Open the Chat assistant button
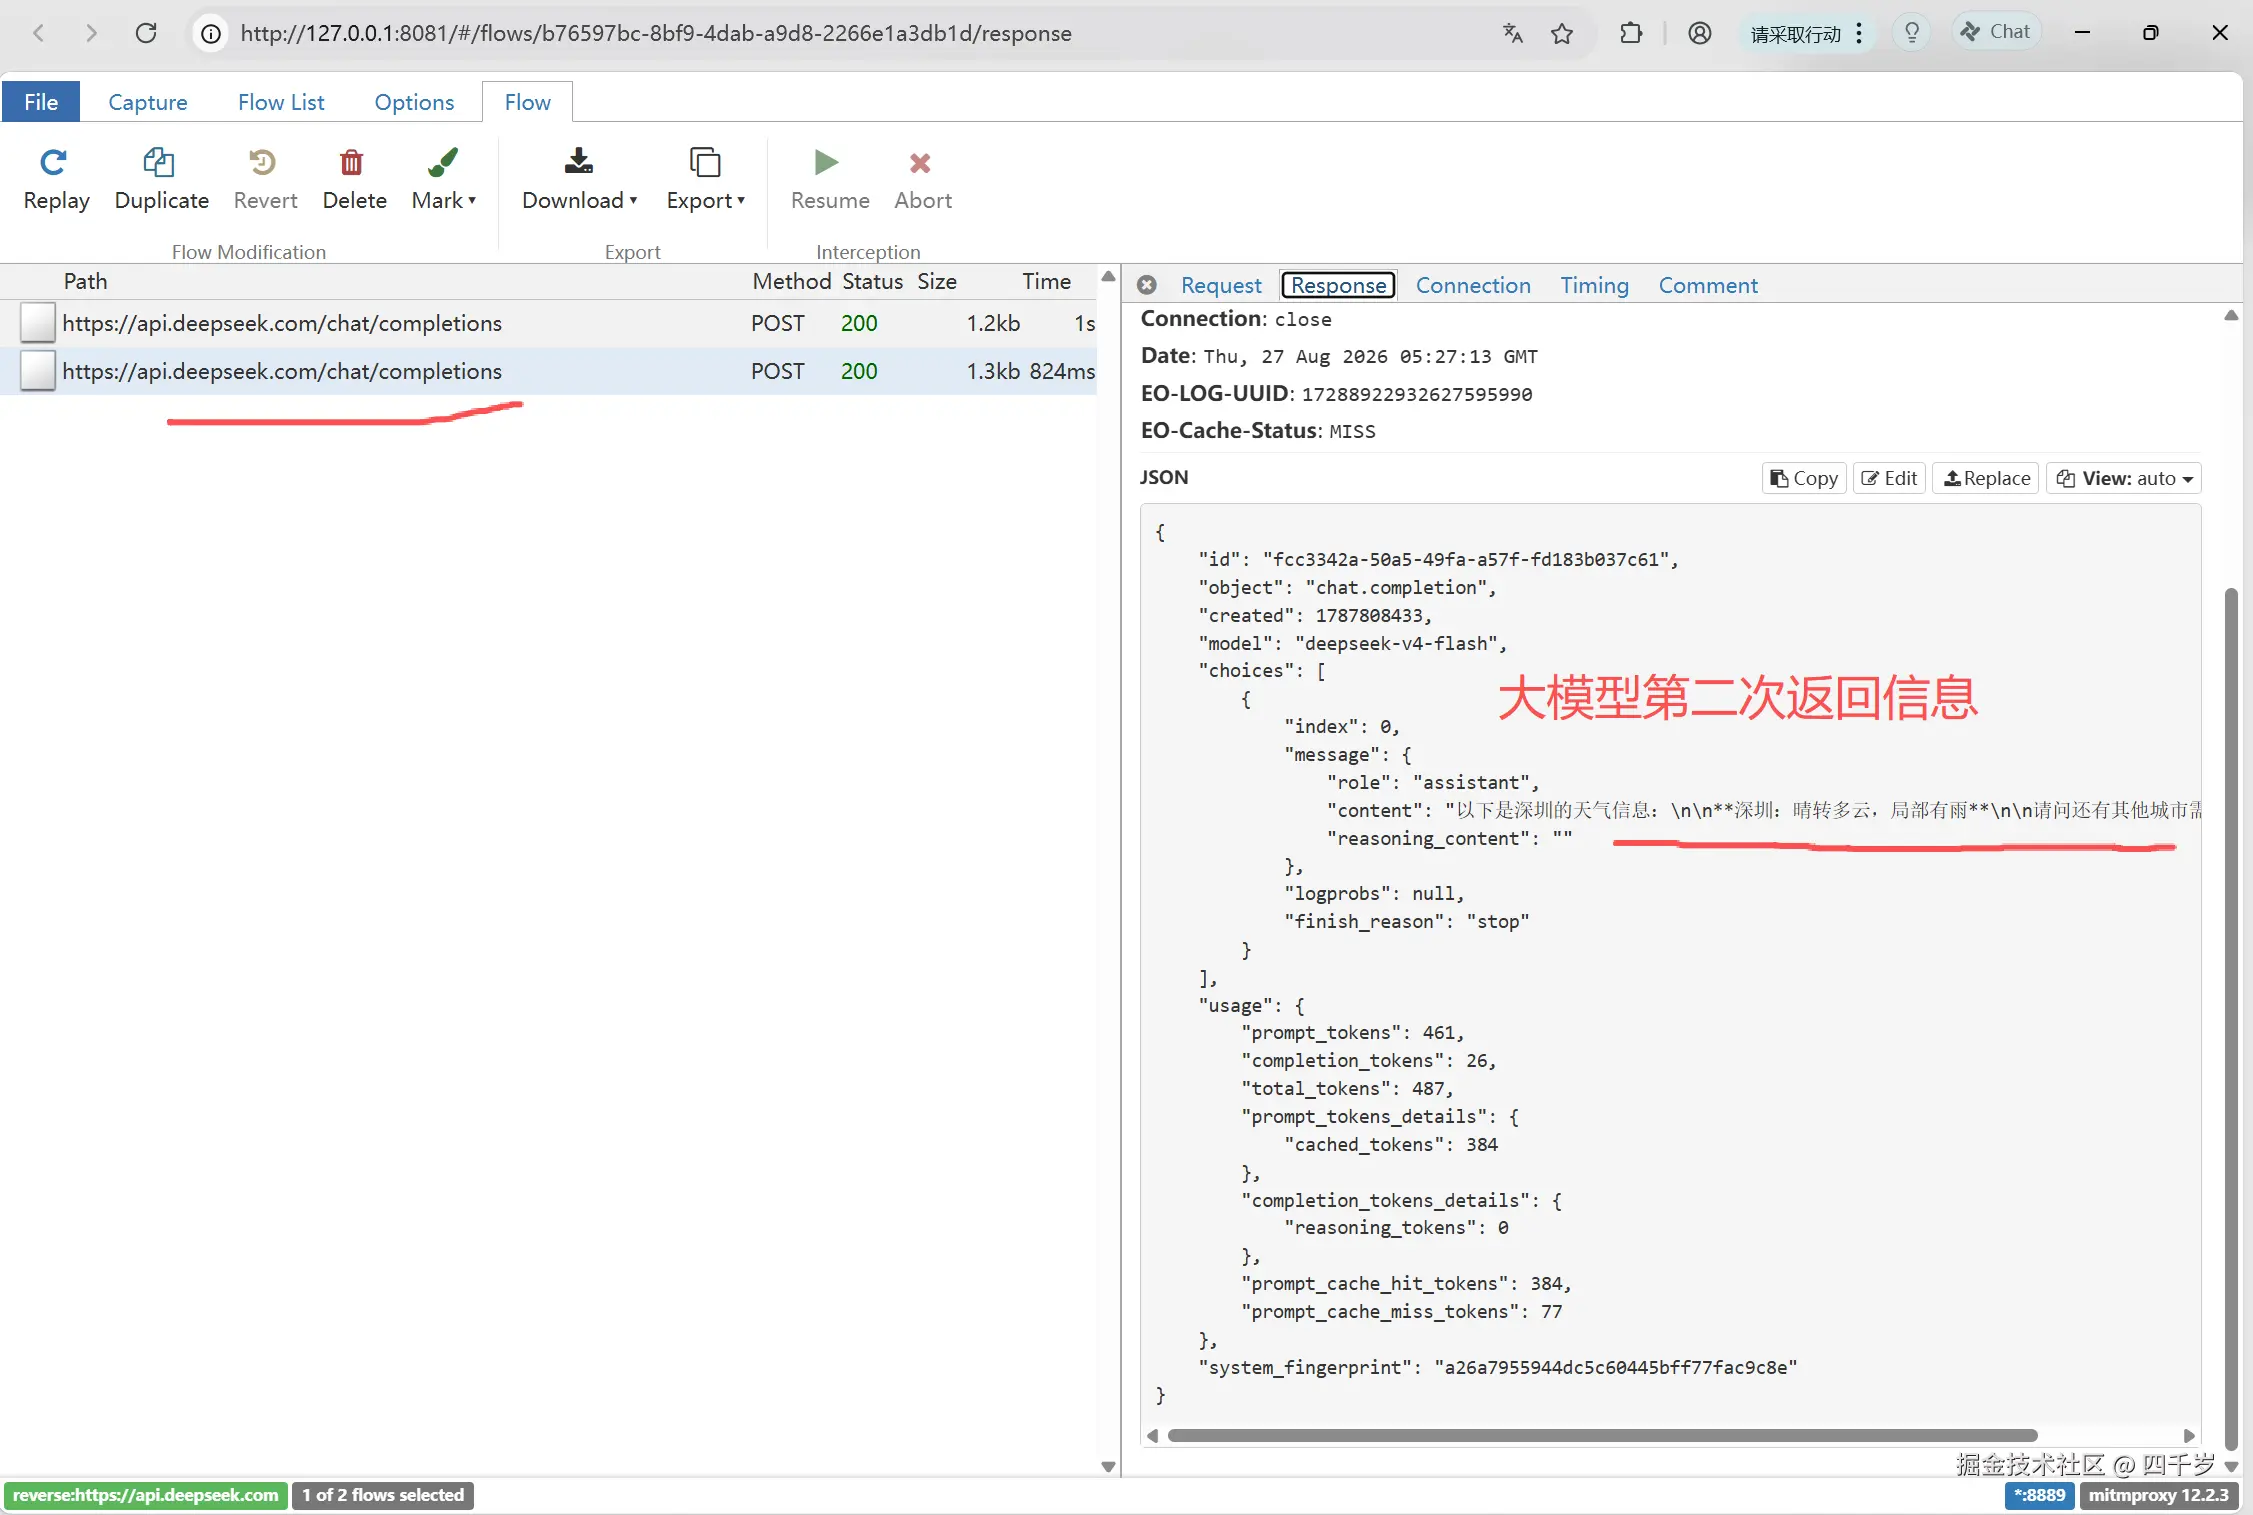This screenshot has height=1515, width=2253. [1996, 32]
